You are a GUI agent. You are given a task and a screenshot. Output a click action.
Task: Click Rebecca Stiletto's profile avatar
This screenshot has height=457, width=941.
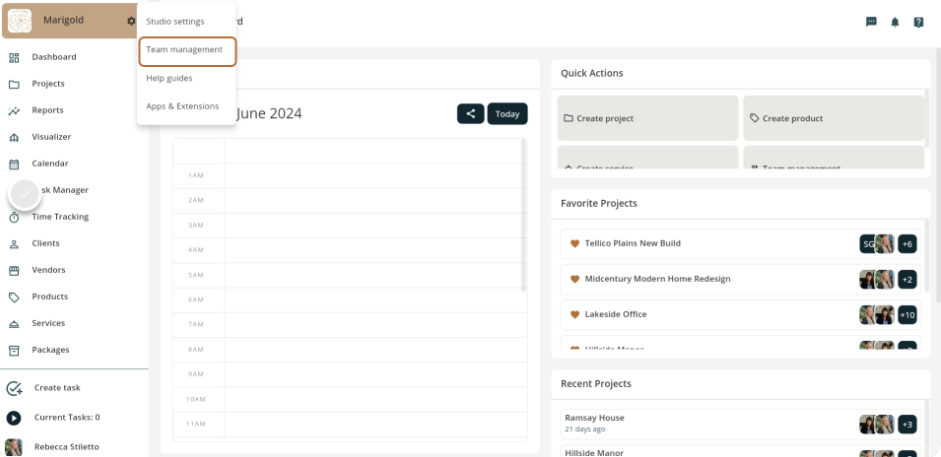13,447
